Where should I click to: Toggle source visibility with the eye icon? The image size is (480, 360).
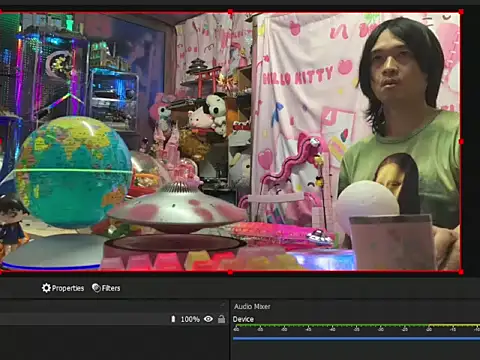point(208,319)
